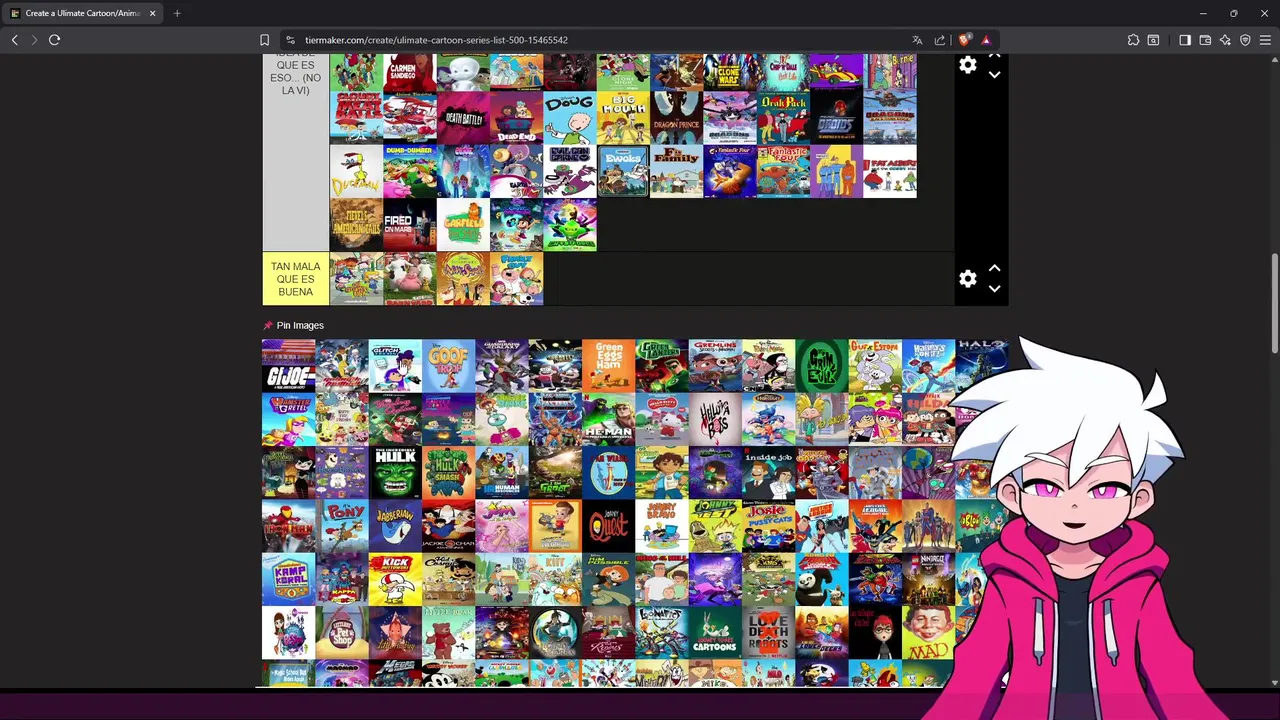Open site information icon beside the URL
Image resolution: width=1280 pixels, height=720 pixels.
coord(290,40)
